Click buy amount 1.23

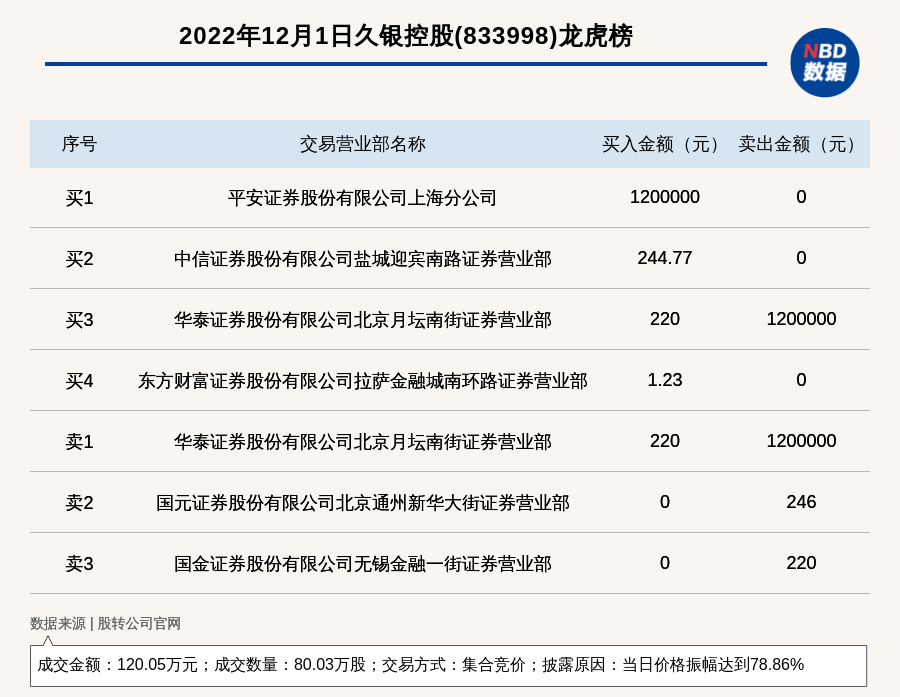[665, 380]
